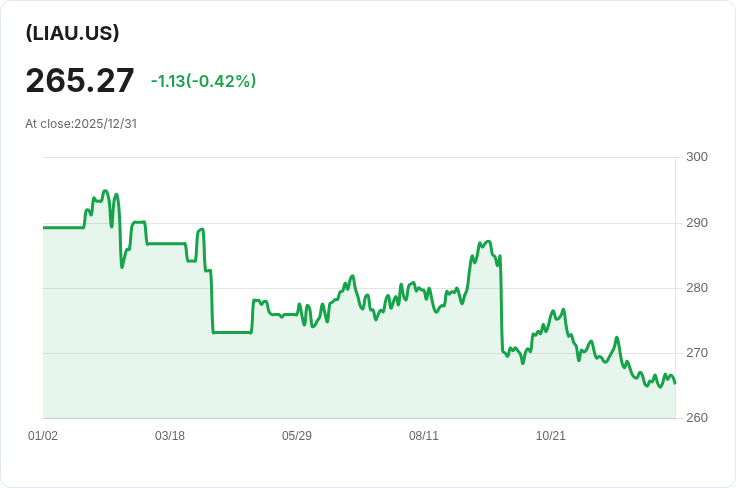Select the 270 y-axis label

point(697,353)
